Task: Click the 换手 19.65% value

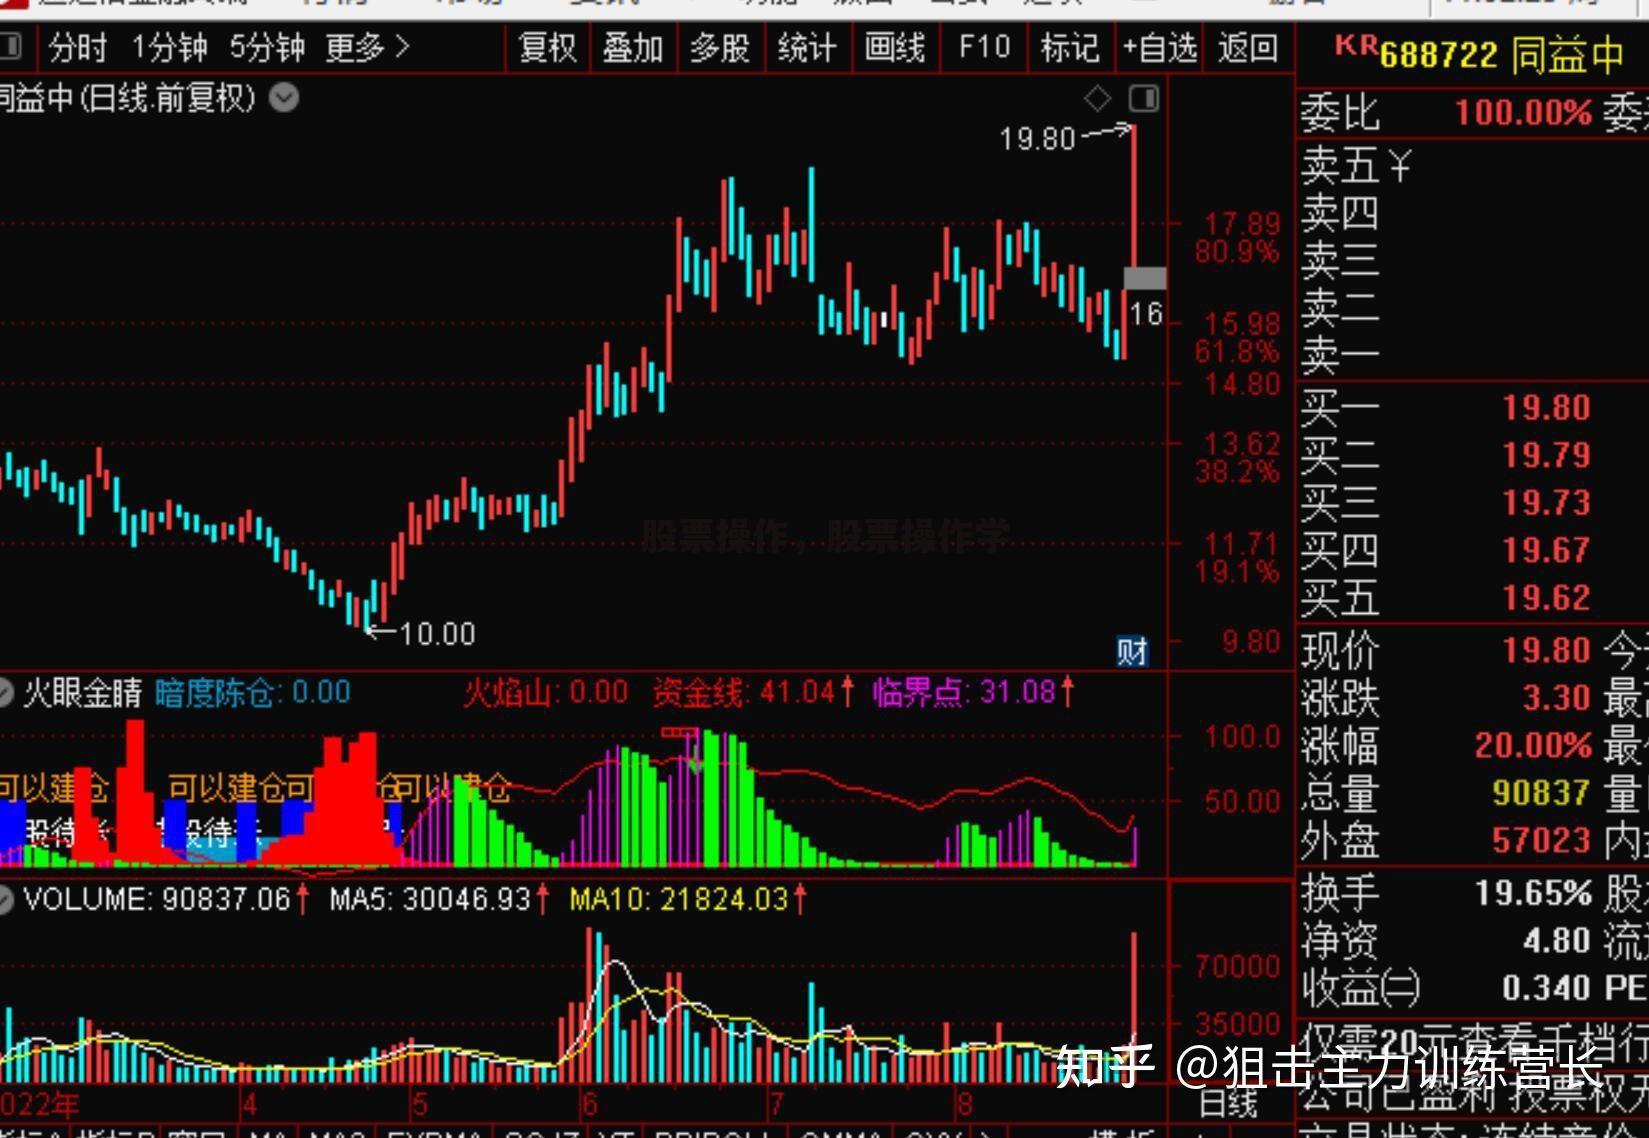Action: click(x=1534, y=892)
